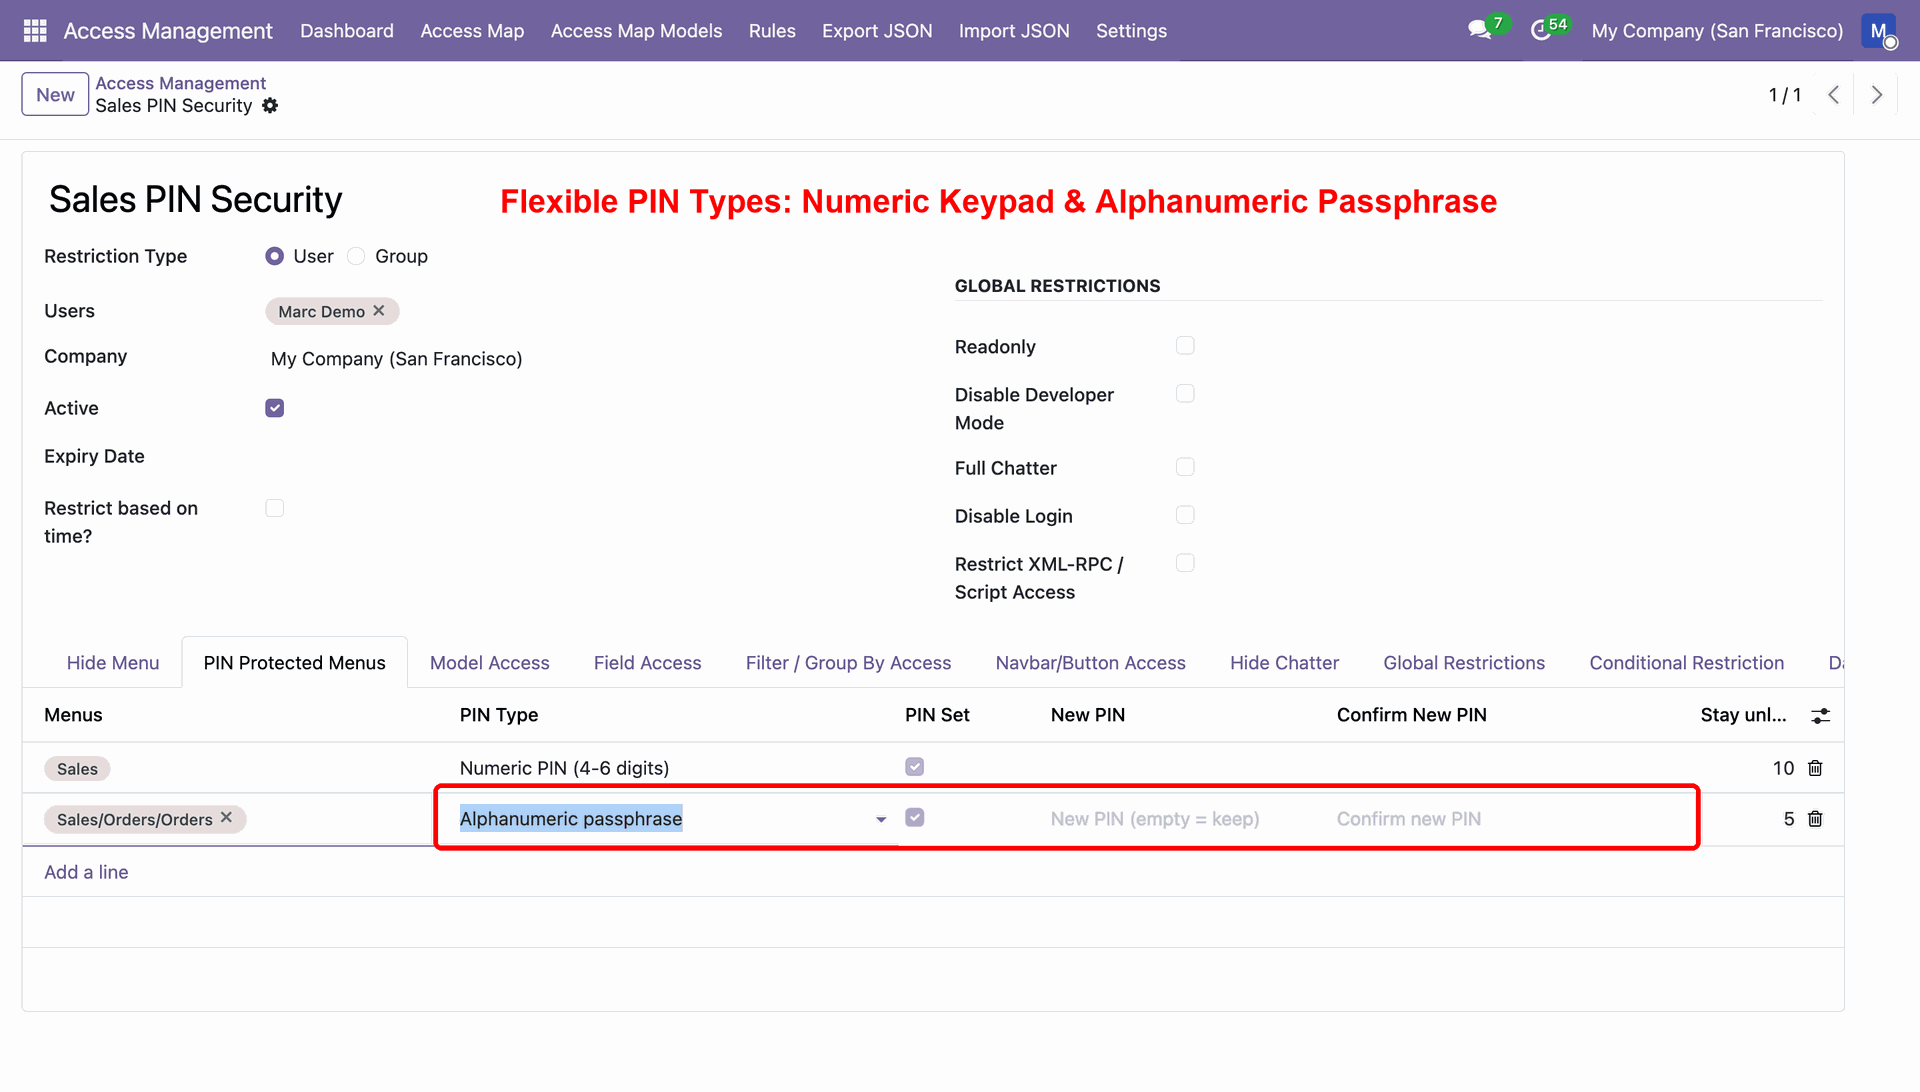
Task: Switch to Model Access tab
Action: pyautogui.click(x=490, y=663)
